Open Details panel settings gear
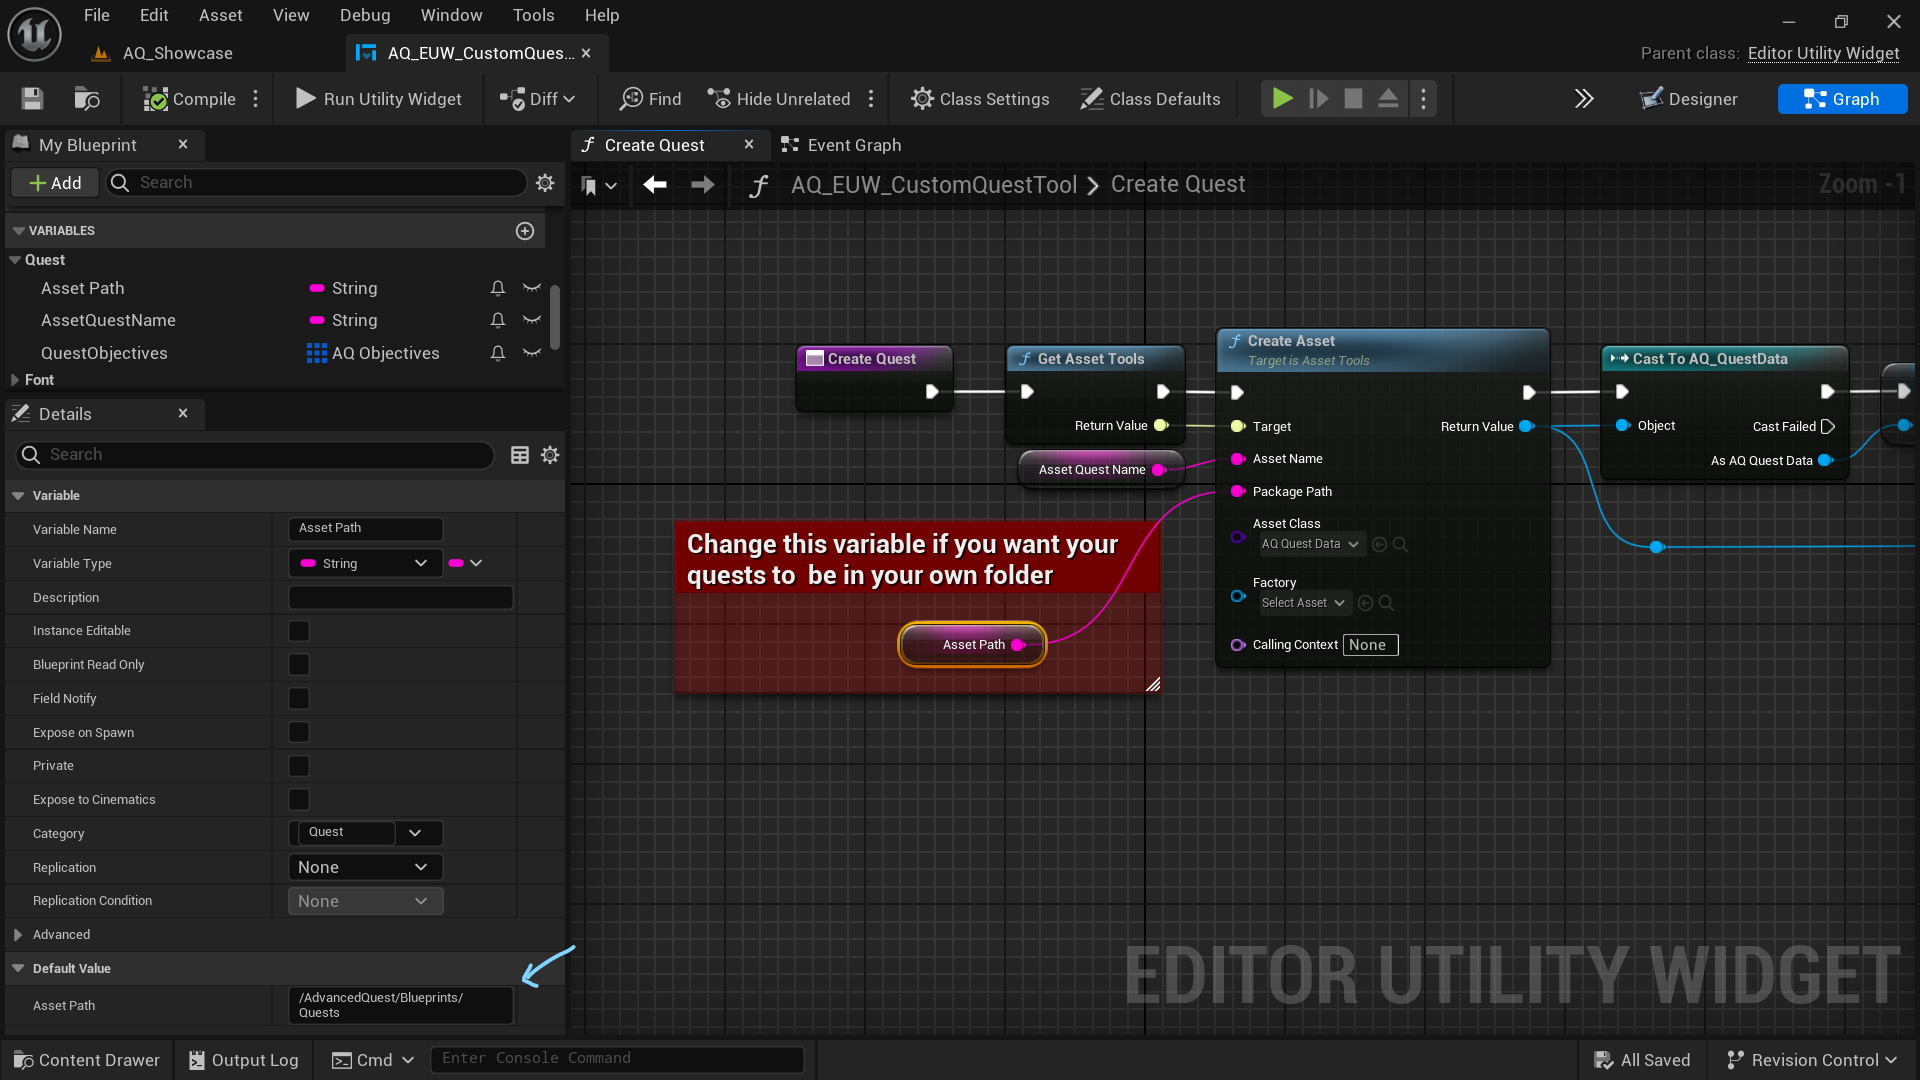The image size is (1920, 1080). click(x=550, y=455)
